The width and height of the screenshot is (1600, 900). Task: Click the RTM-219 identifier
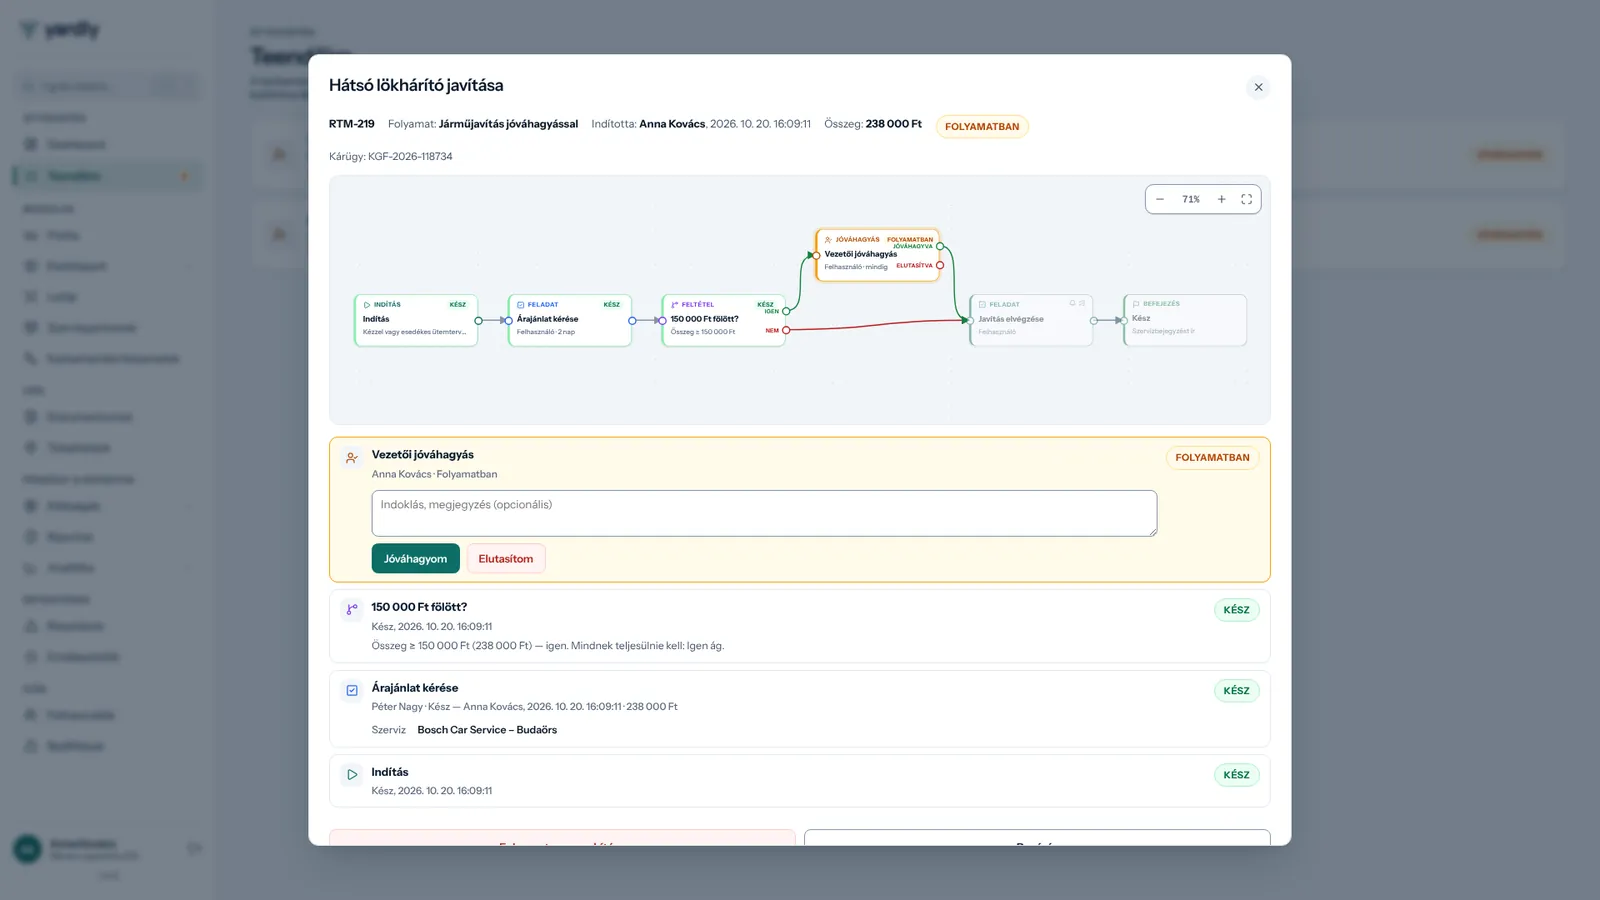coord(352,124)
